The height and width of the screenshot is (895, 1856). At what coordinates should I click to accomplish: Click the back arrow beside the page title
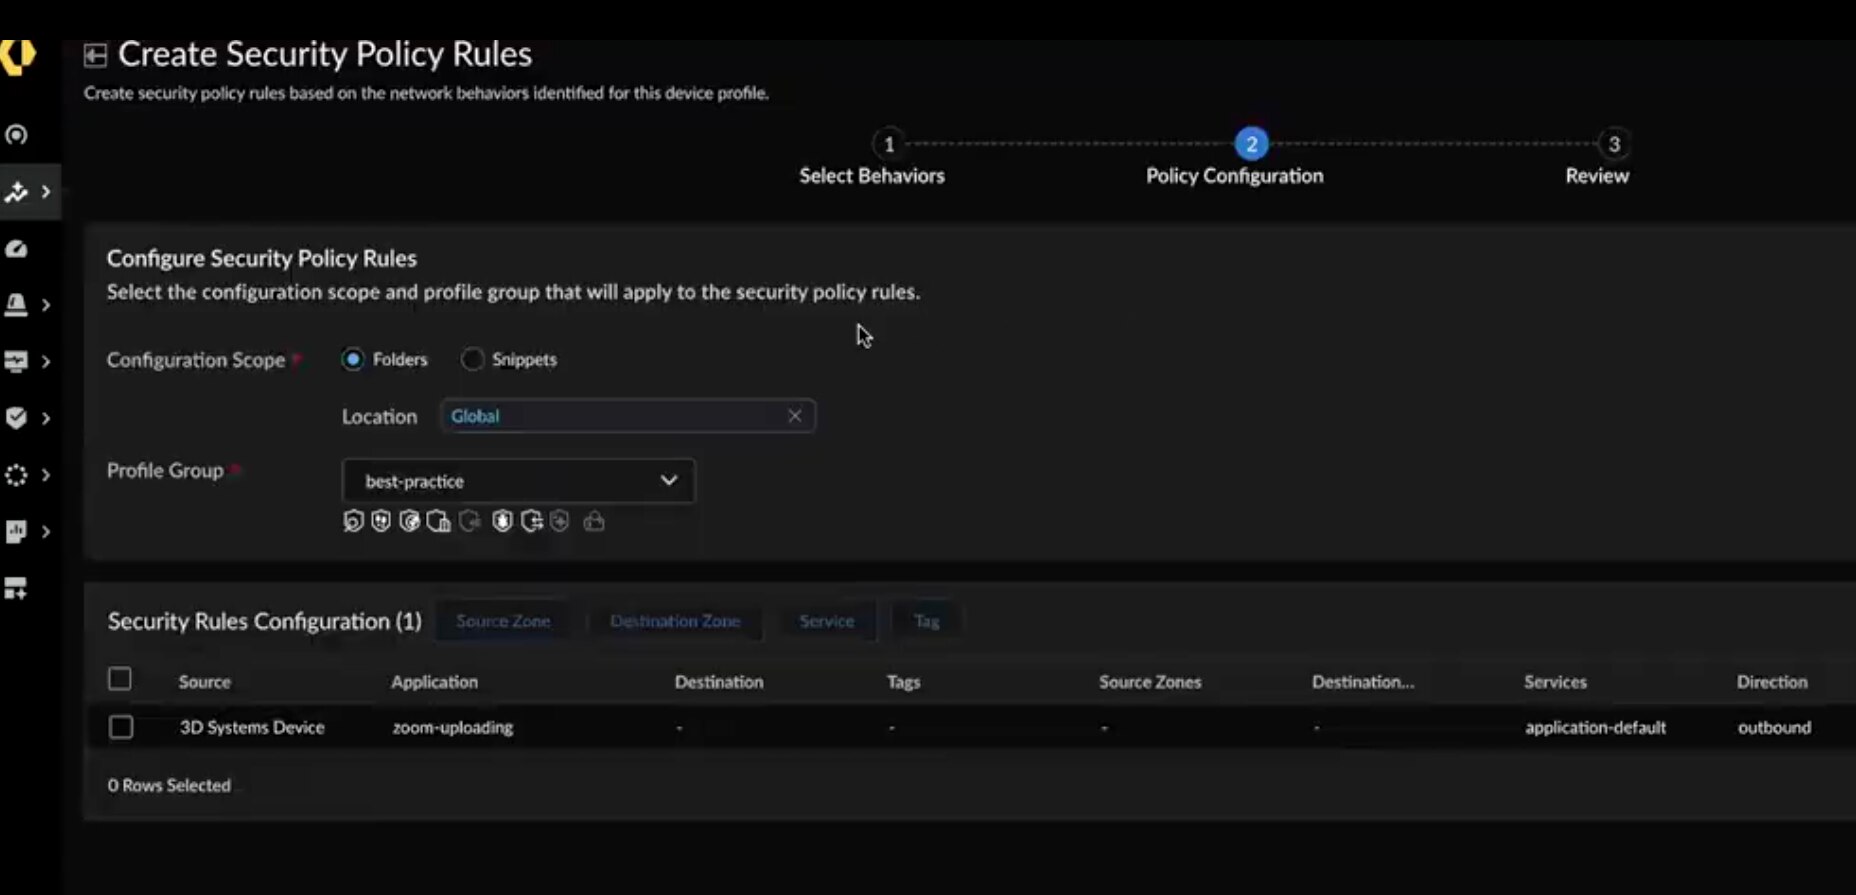click(95, 55)
